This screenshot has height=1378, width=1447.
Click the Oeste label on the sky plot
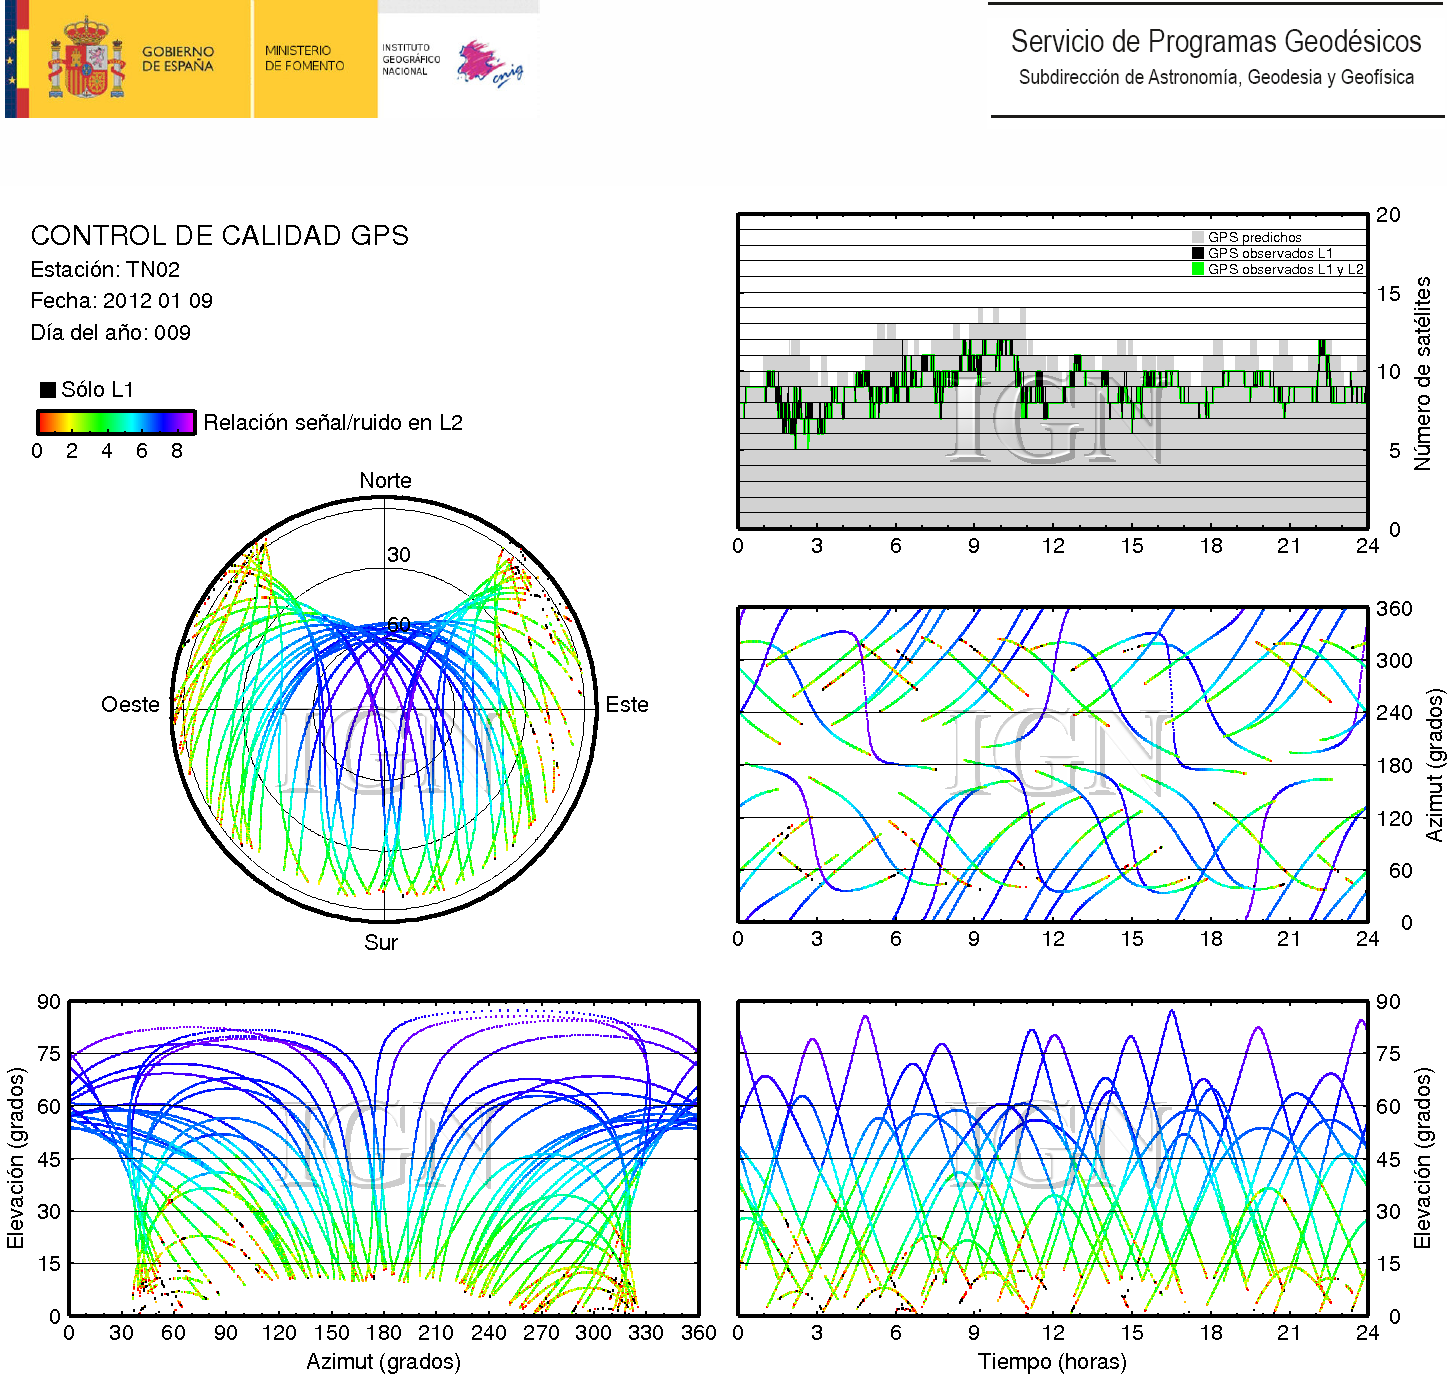pos(130,705)
